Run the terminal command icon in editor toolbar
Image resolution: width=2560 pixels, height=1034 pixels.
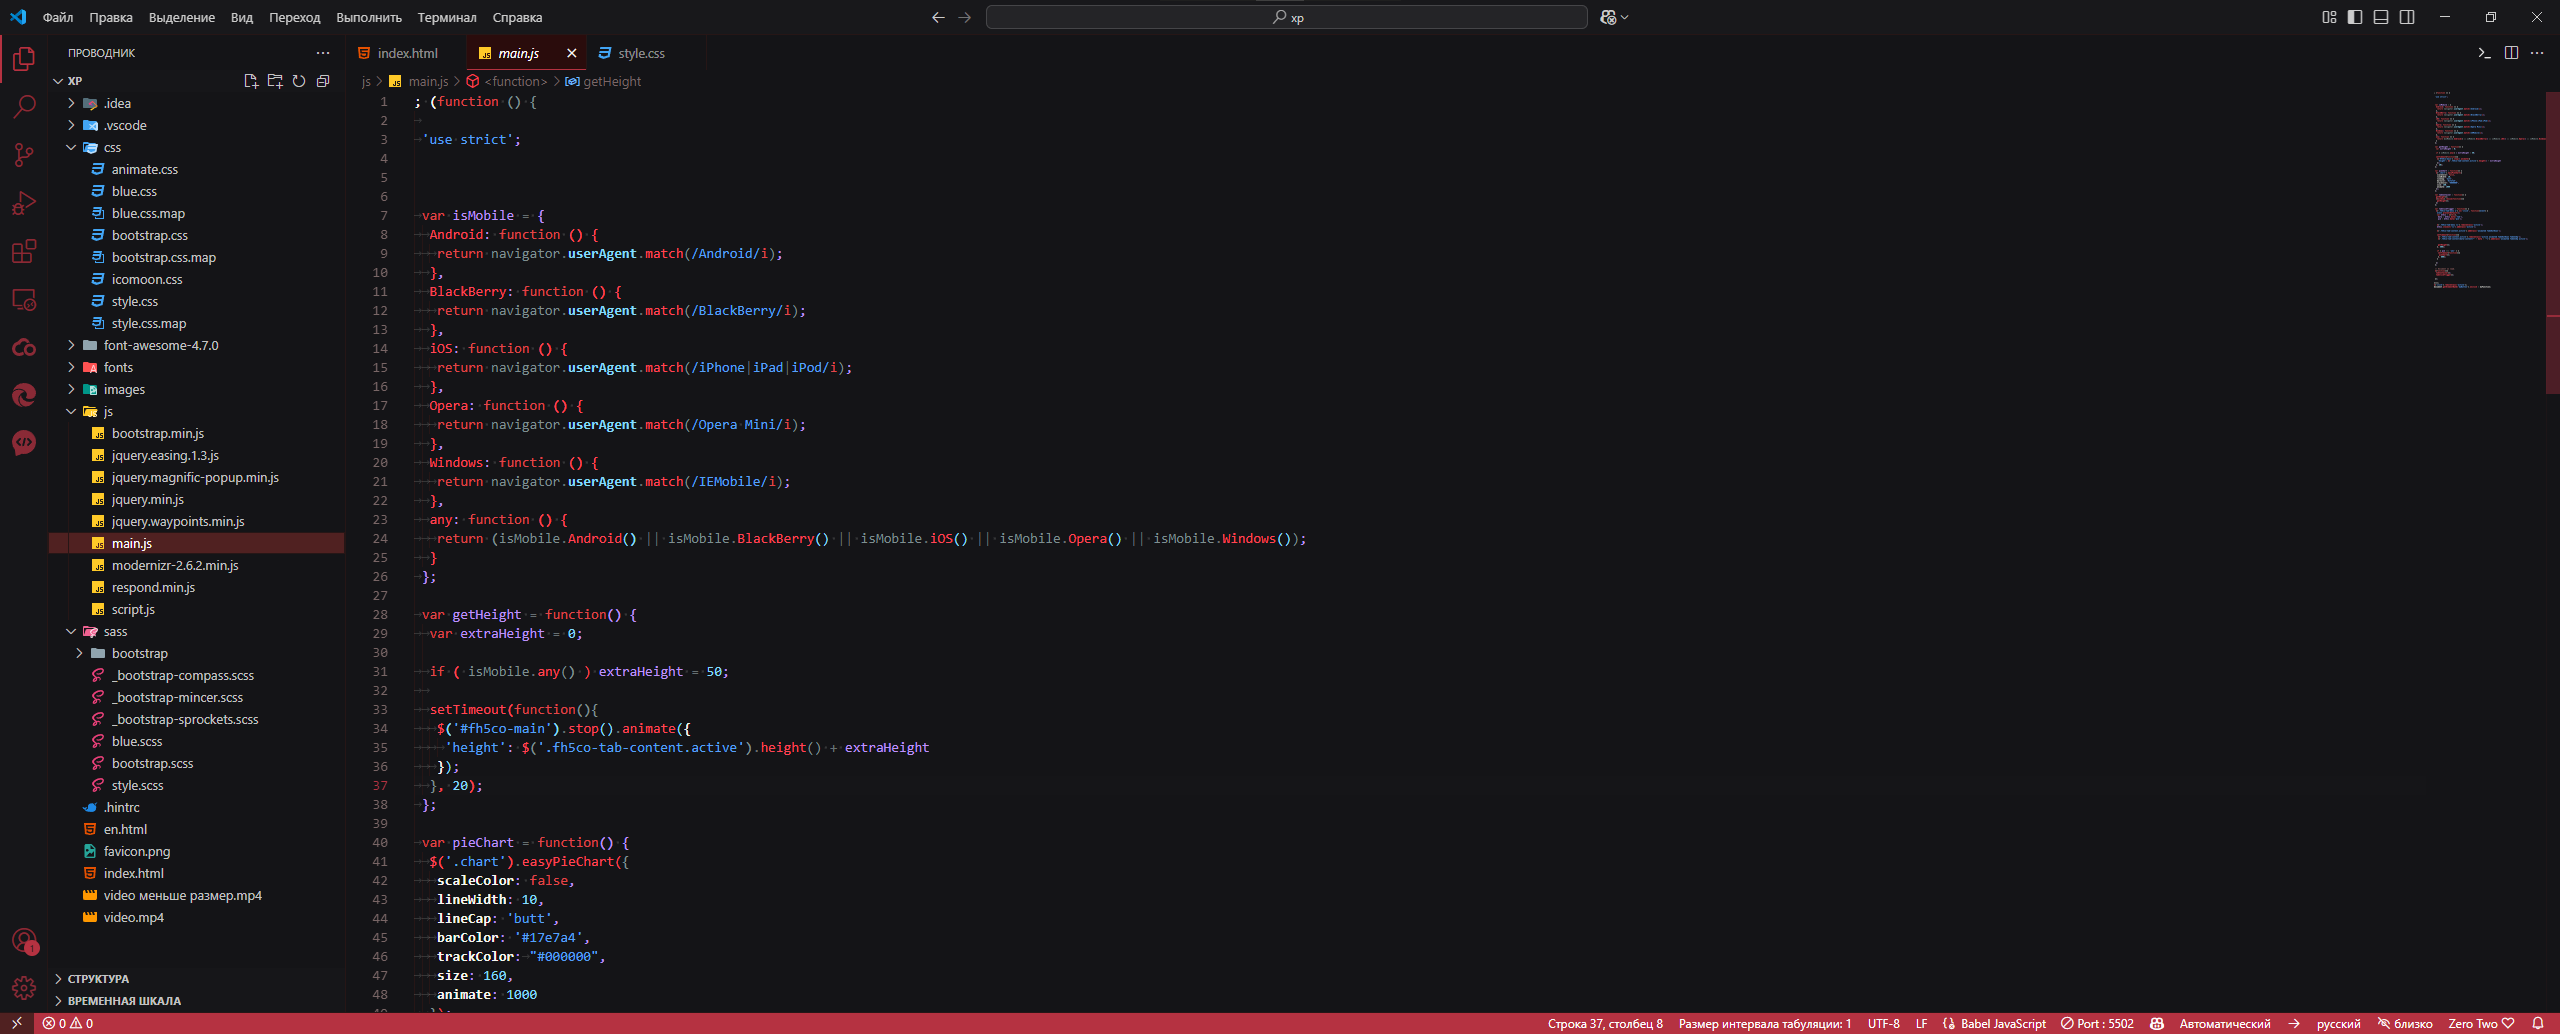click(x=2485, y=53)
